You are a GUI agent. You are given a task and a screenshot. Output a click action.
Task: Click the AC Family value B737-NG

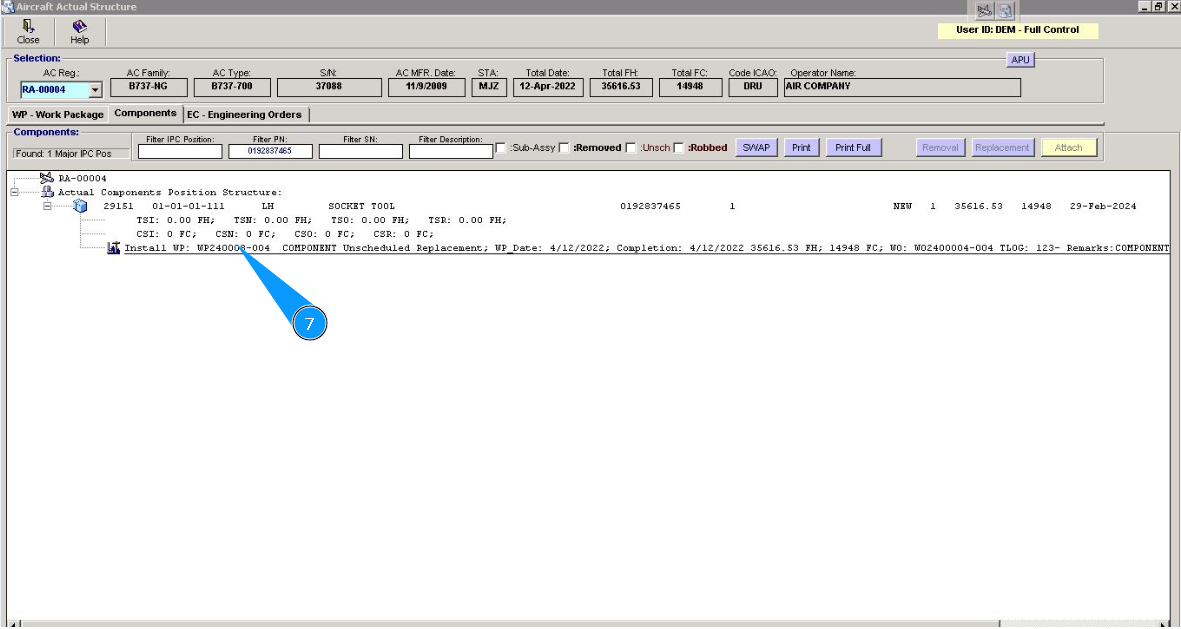(x=148, y=87)
